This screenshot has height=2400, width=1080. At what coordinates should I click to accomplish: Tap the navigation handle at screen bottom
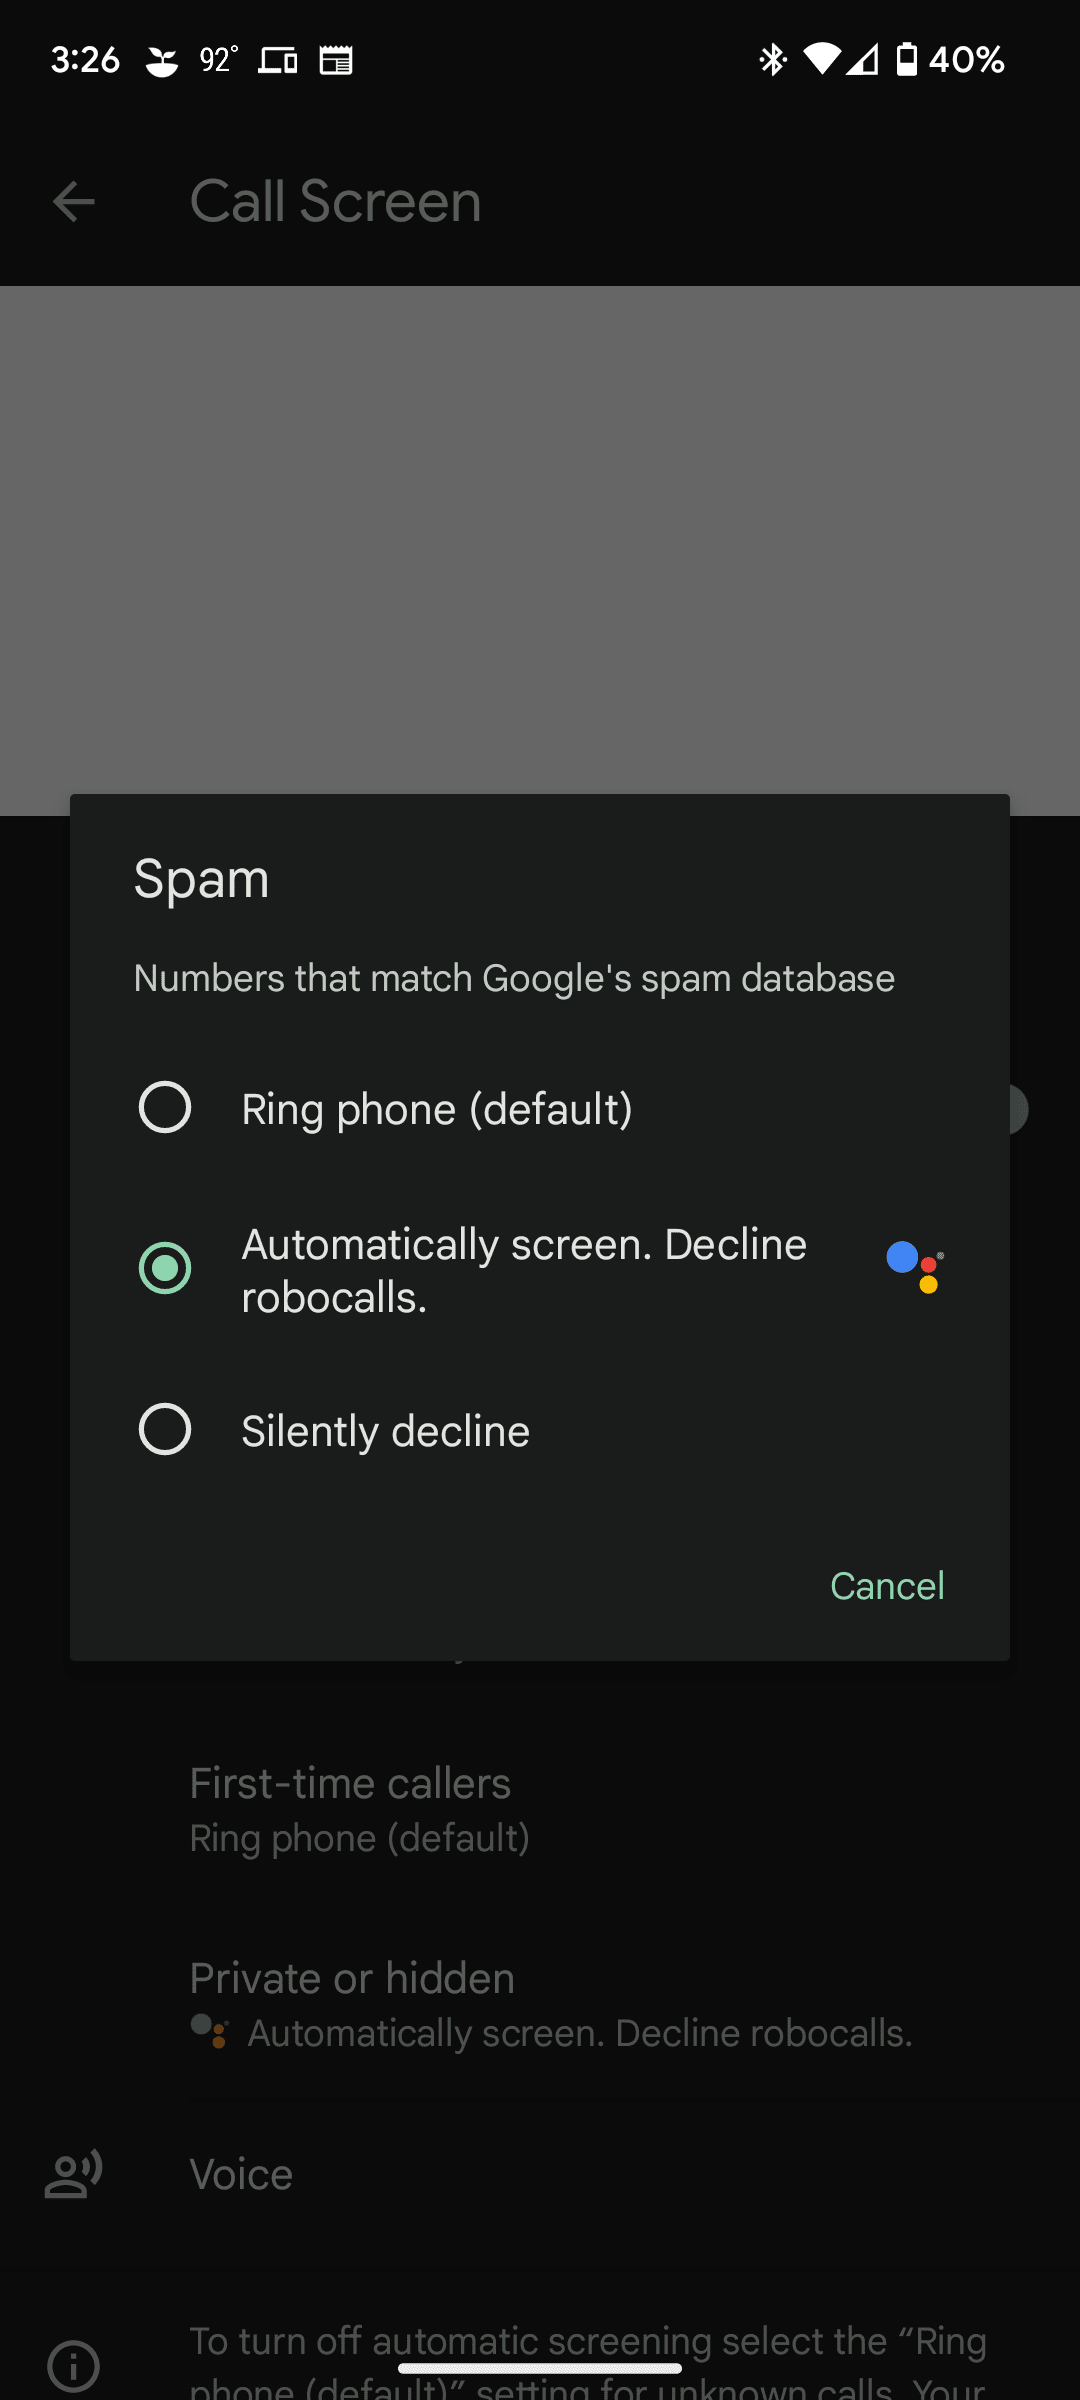[x=540, y=2368]
